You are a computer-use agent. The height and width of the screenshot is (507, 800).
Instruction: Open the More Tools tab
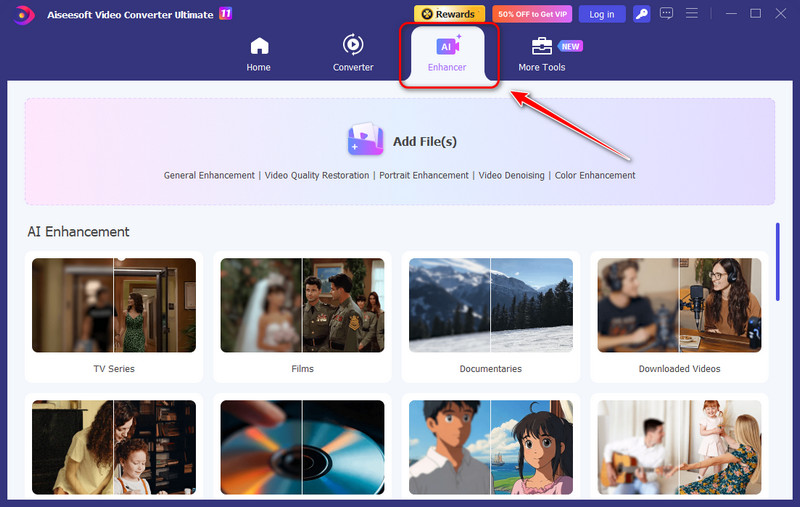[542, 54]
